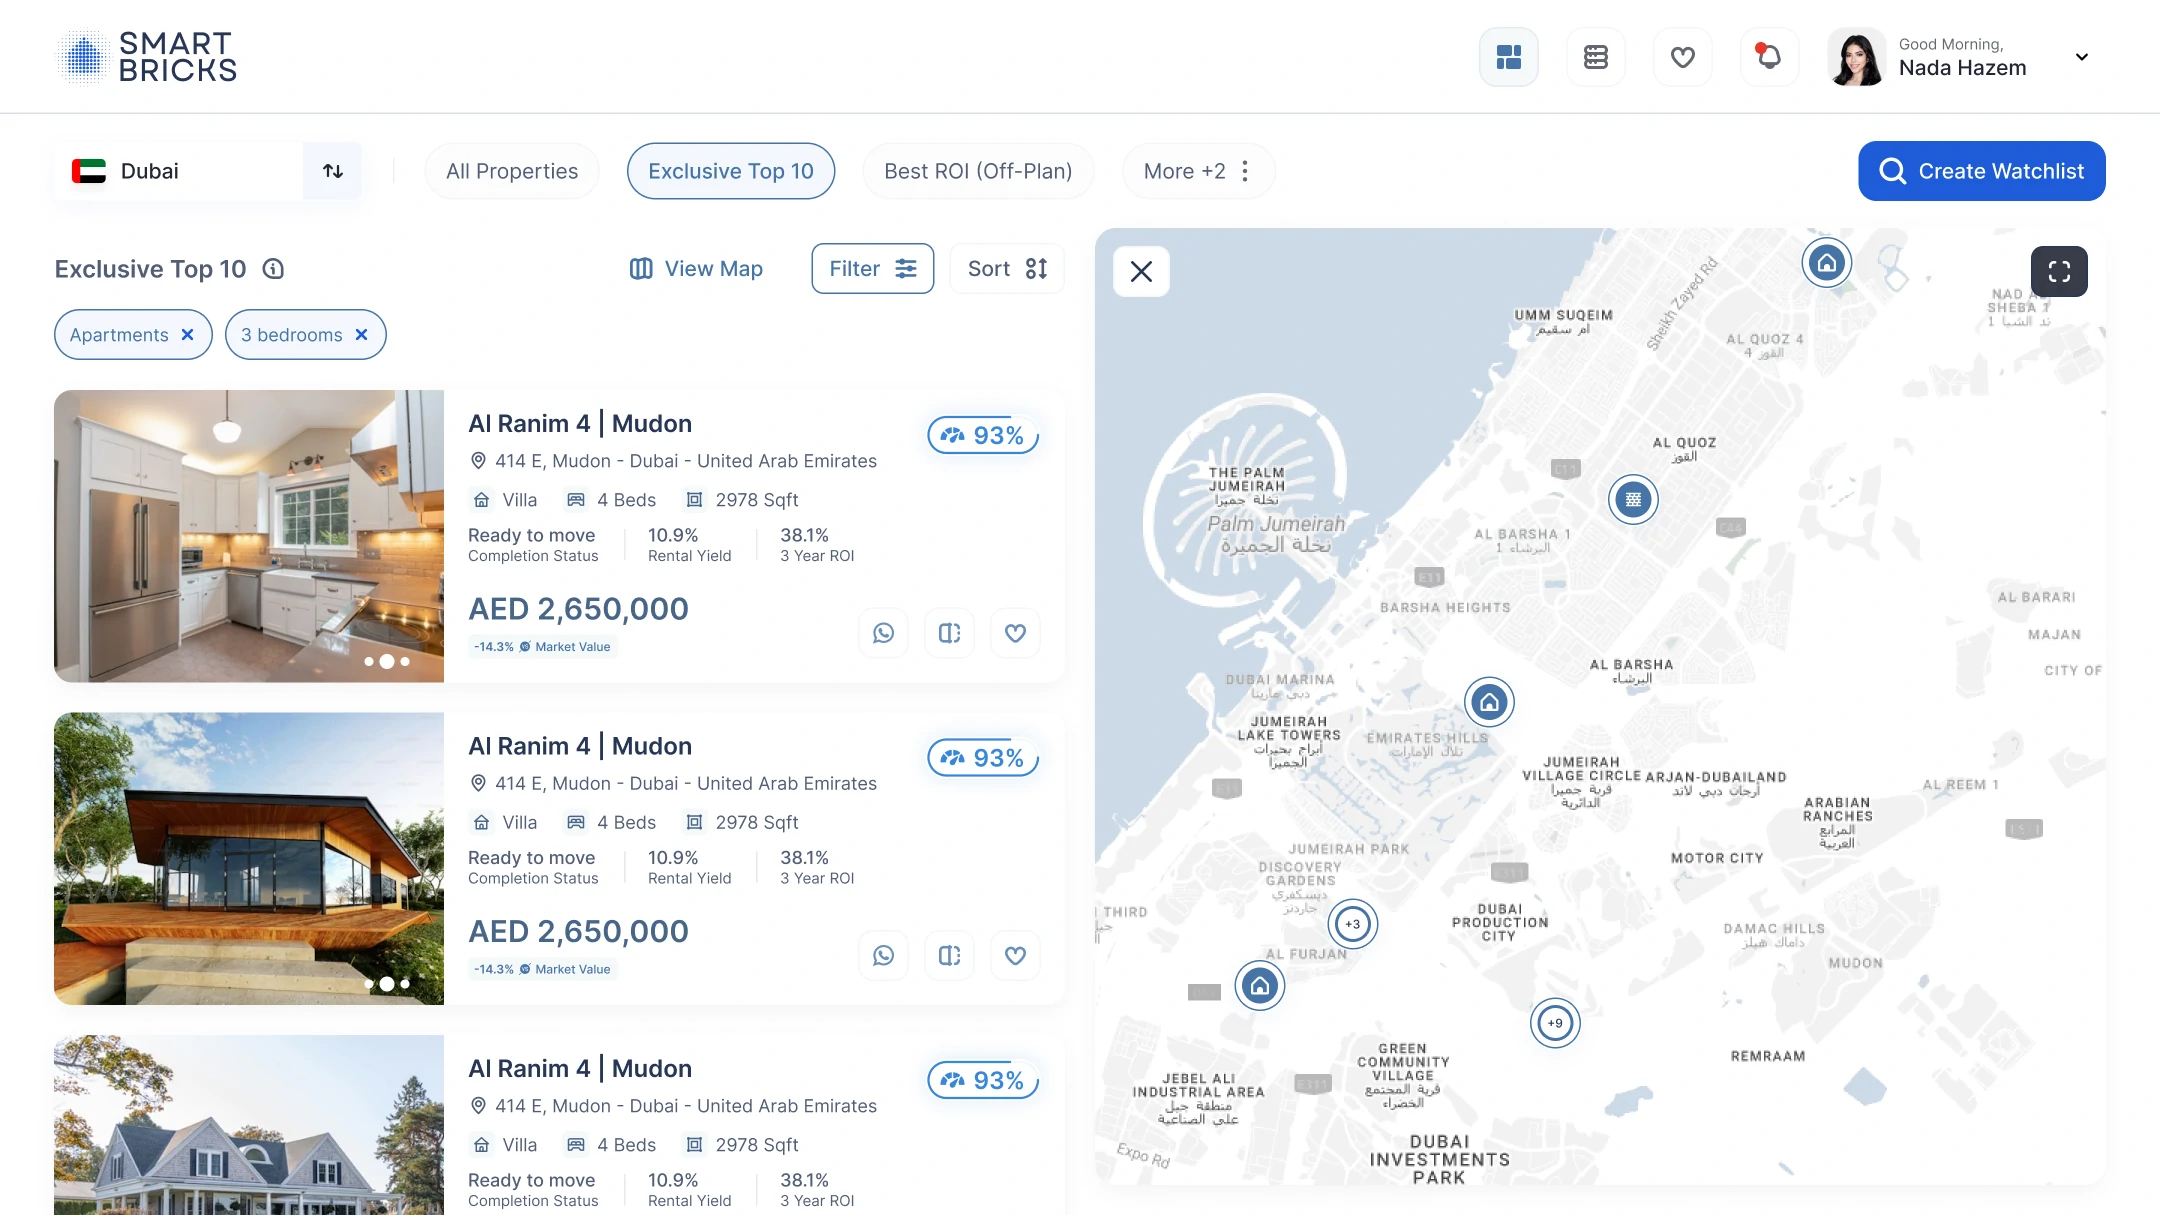Switch to the list view icon
Viewport: 2160px width, 1215px height.
pos(1596,57)
